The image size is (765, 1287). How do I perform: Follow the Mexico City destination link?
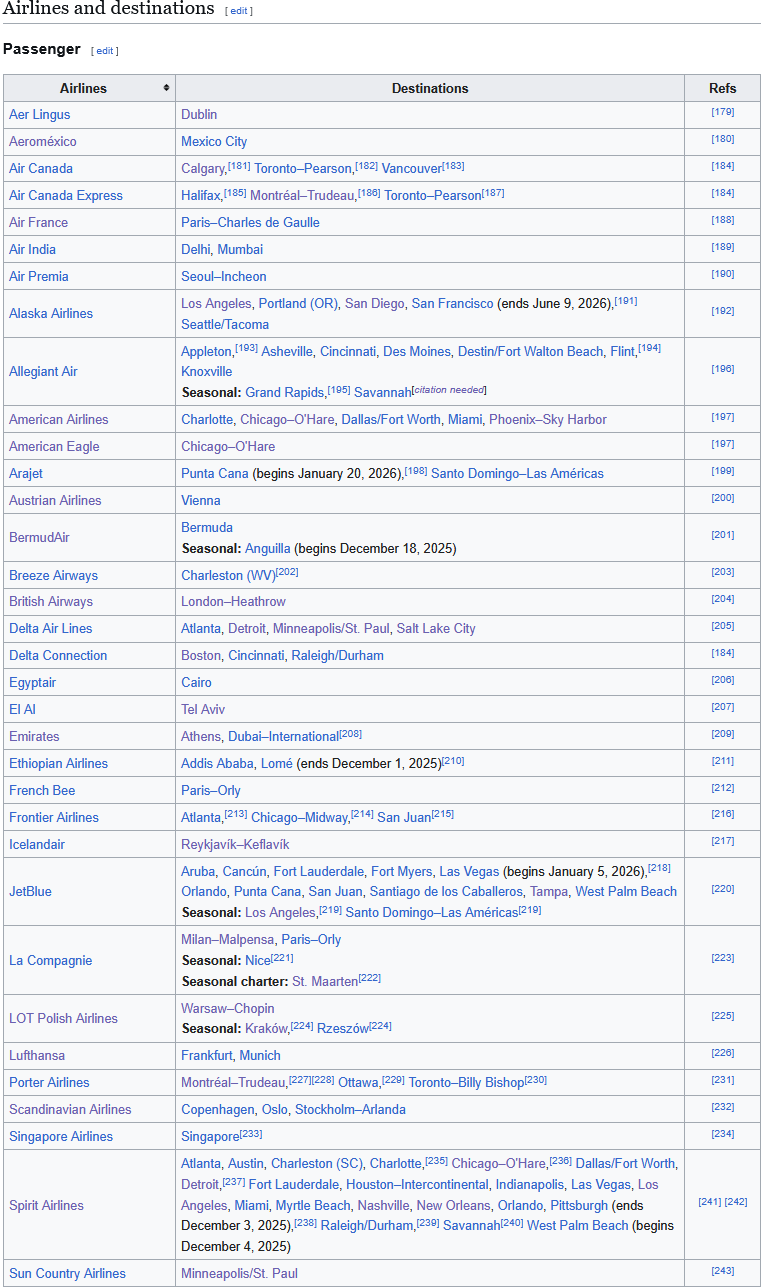[214, 142]
